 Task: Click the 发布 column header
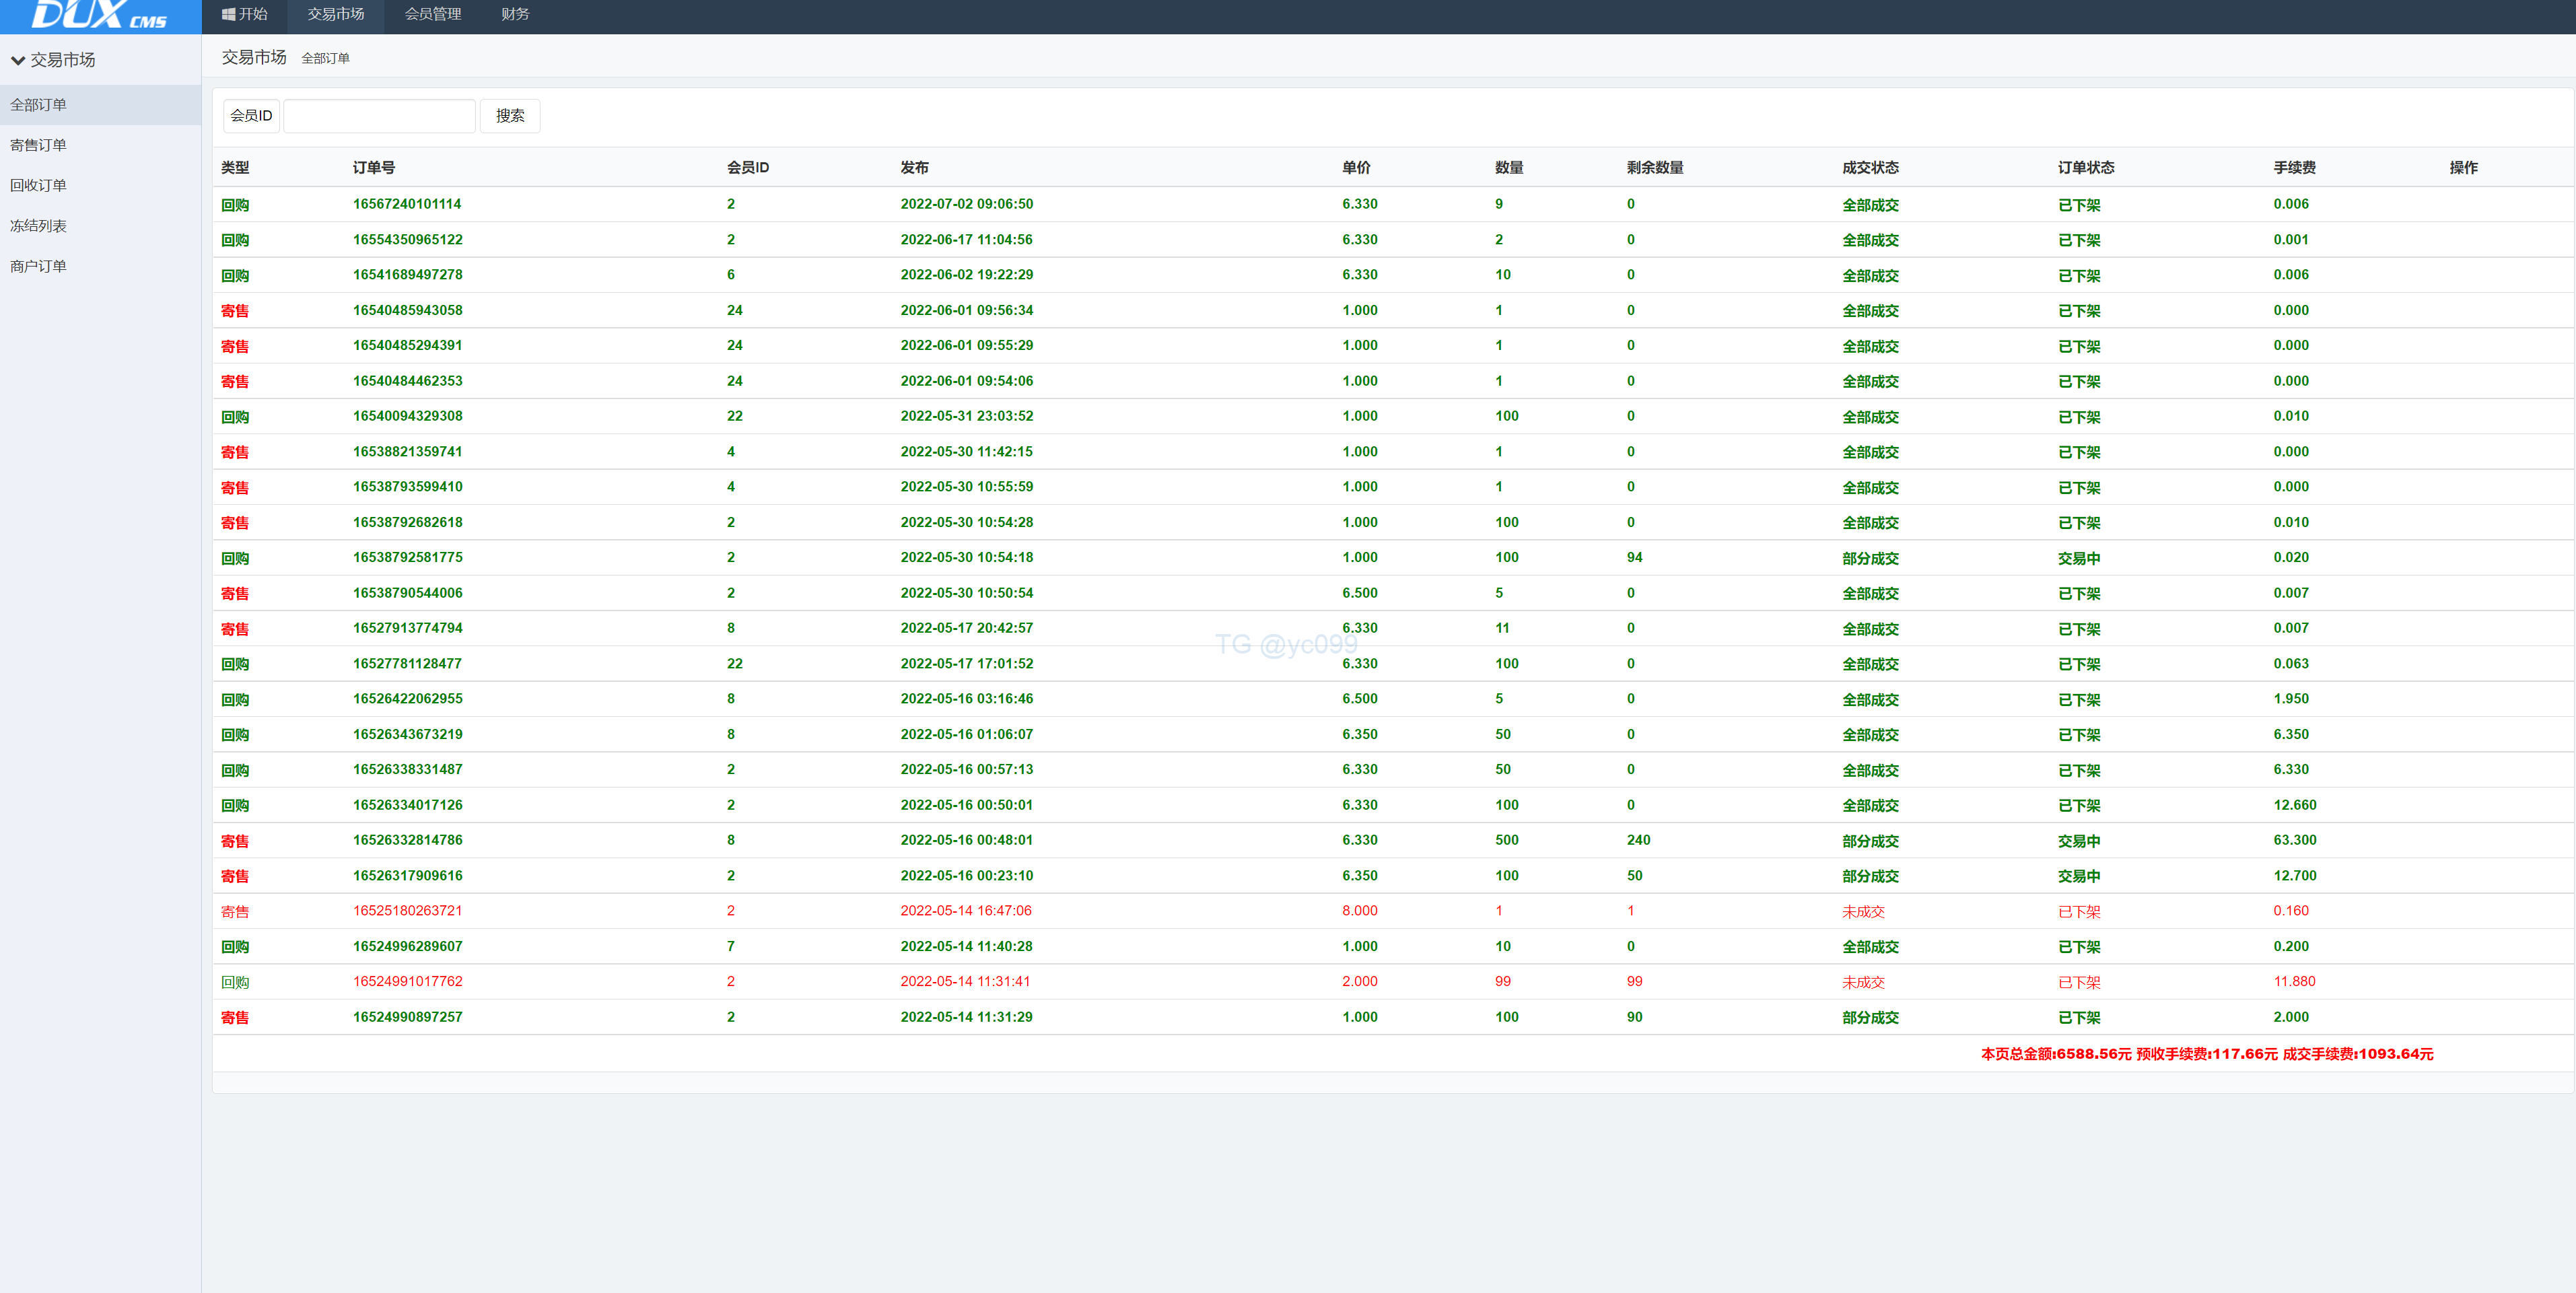pos(913,168)
